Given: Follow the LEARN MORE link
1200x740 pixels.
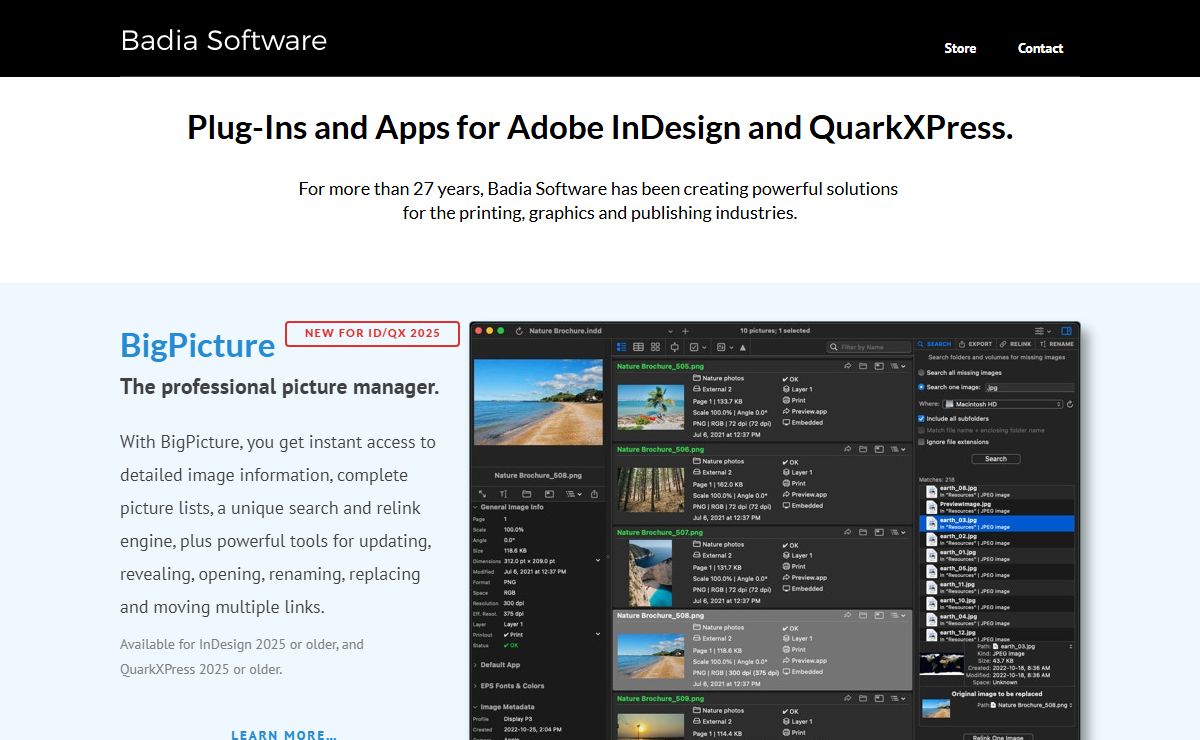Looking at the screenshot, I should pyautogui.click(x=284, y=735).
